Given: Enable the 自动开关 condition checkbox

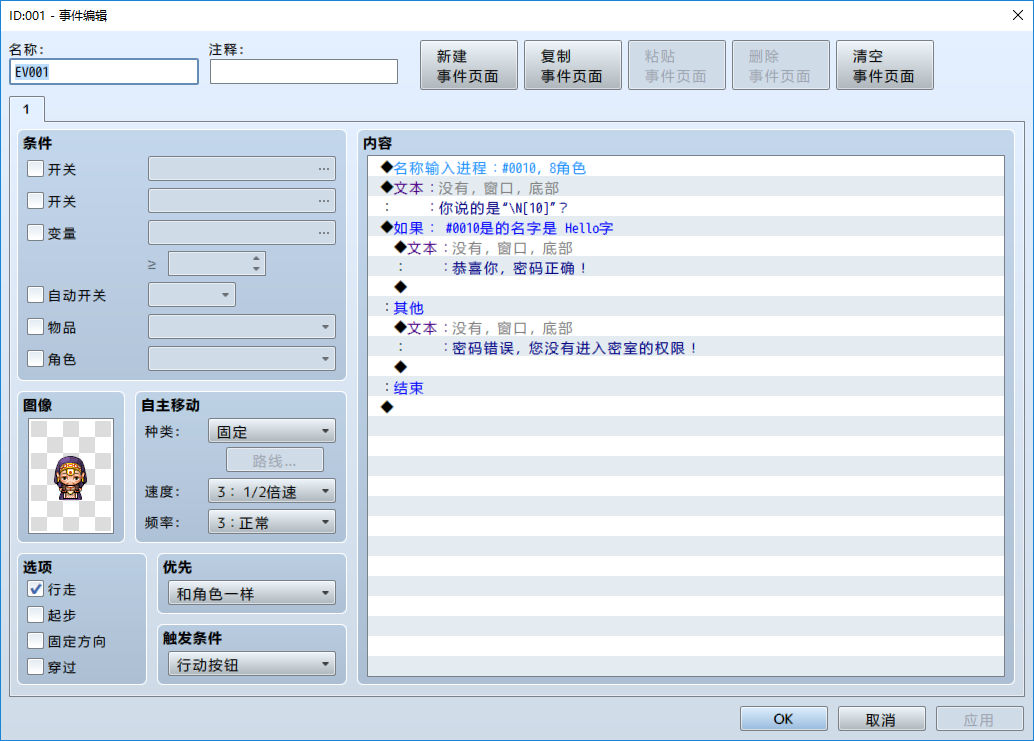Looking at the screenshot, I should click(36, 295).
